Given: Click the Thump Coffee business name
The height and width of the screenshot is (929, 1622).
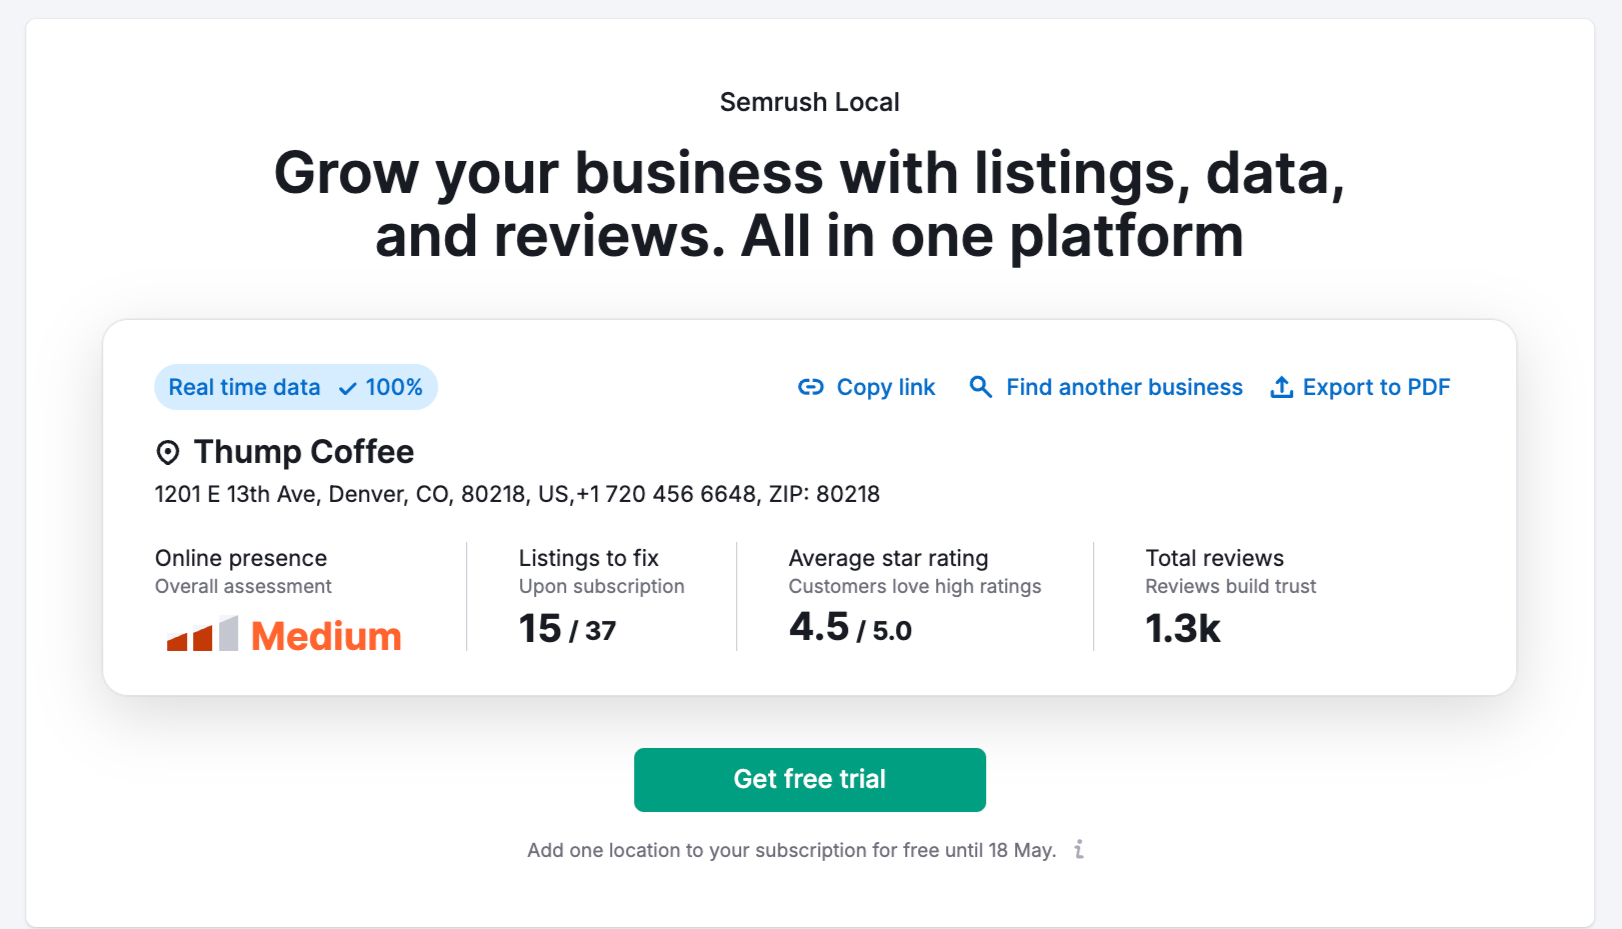Looking at the screenshot, I should click(x=304, y=452).
